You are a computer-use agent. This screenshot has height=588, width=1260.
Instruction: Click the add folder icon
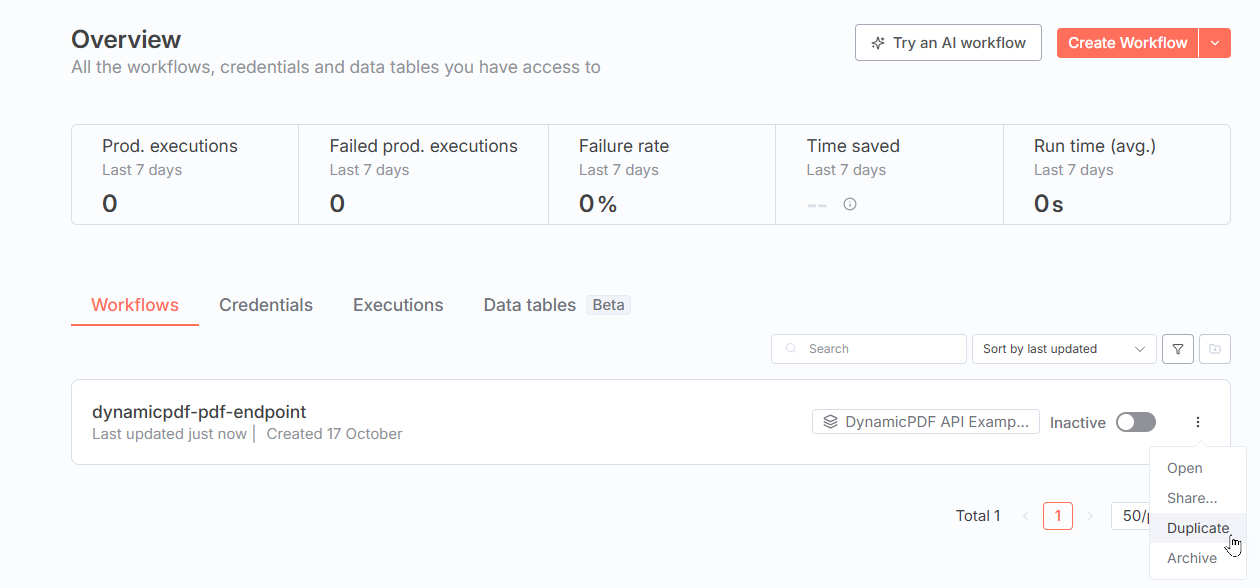pos(1215,349)
